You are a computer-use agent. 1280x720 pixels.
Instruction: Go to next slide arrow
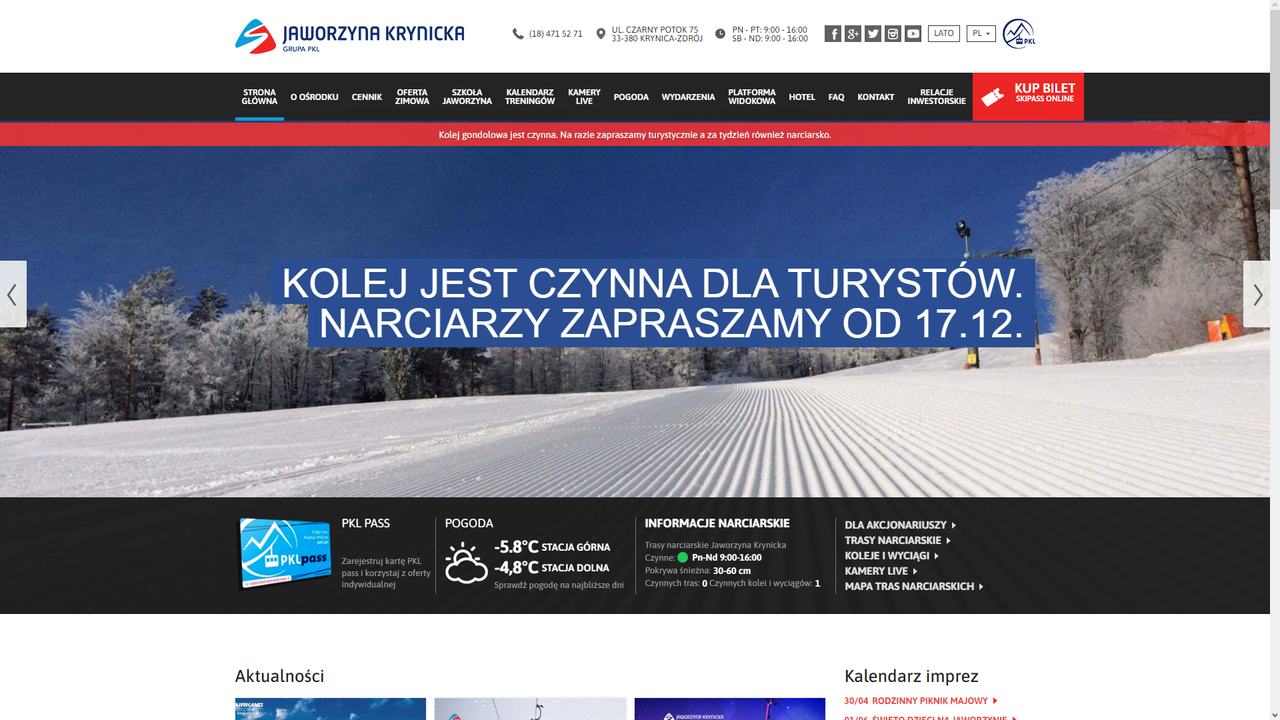click(x=1257, y=294)
